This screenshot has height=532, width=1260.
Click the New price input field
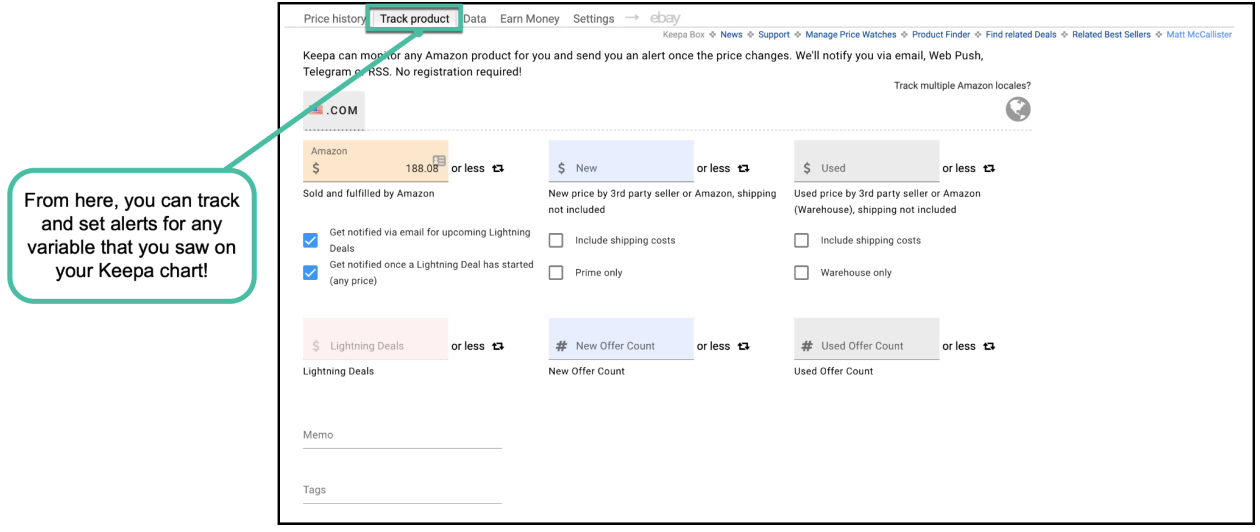[621, 161]
